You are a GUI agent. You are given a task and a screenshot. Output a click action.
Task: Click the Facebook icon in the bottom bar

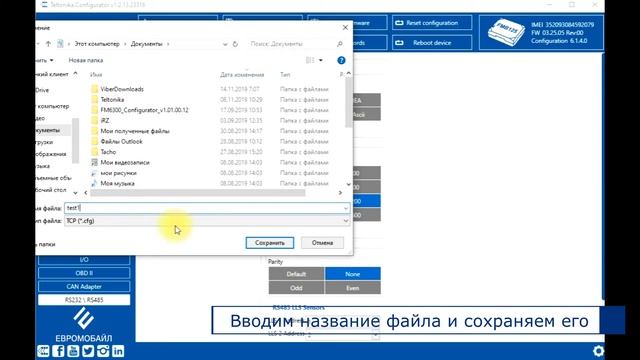pyautogui.click(x=58, y=351)
